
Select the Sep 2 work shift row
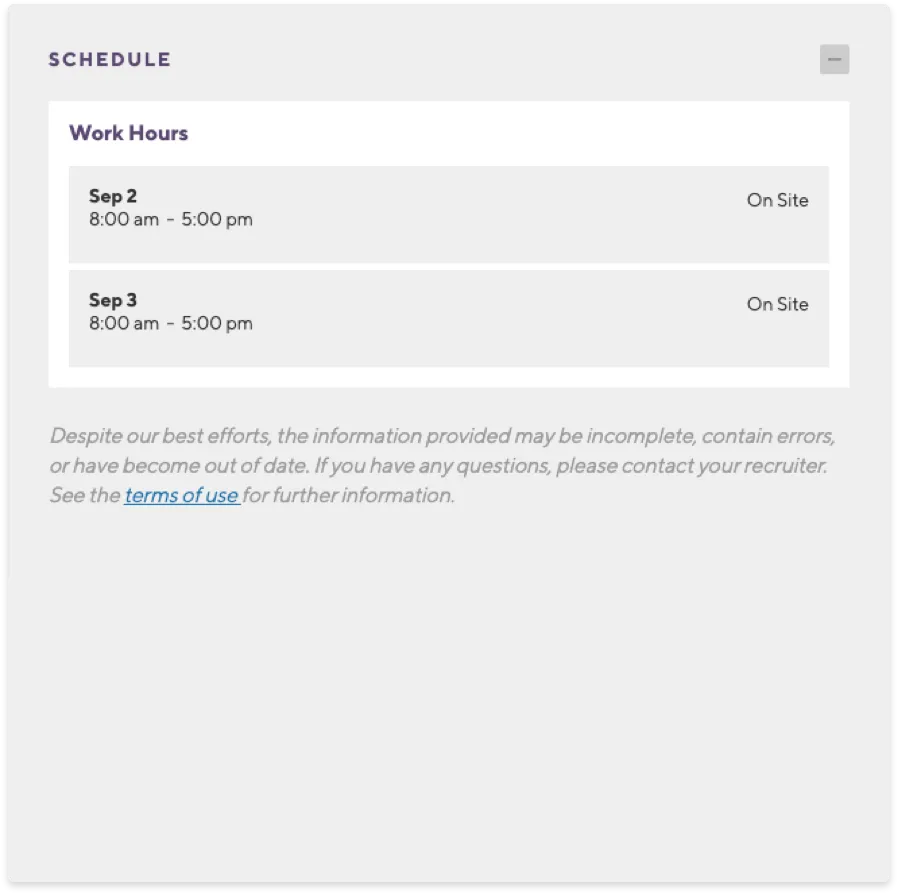448,214
